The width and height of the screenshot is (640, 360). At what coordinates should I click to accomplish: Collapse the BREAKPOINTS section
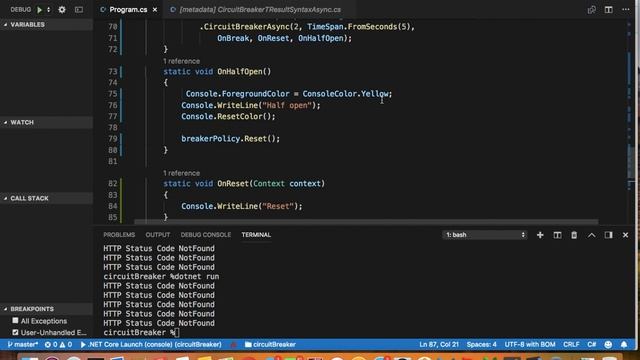click(x=47, y=309)
